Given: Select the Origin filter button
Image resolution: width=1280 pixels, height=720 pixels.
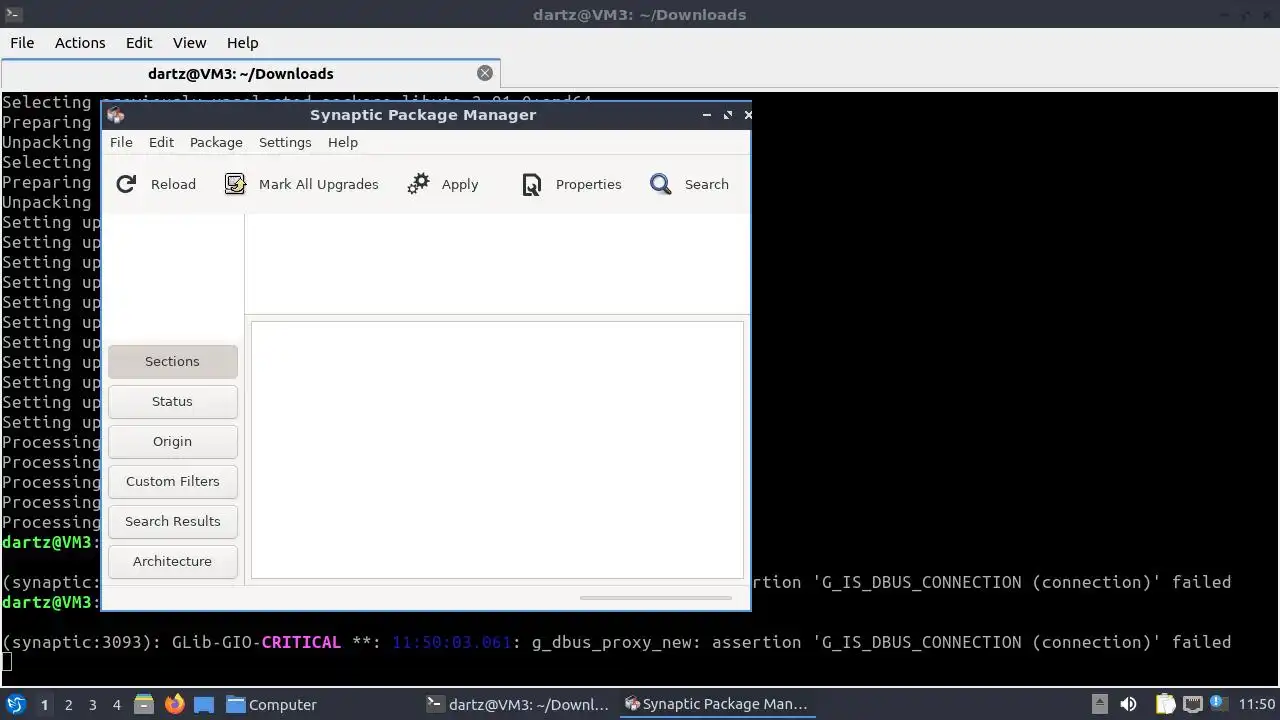Looking at the screenshot, I should tap(172, 441).
